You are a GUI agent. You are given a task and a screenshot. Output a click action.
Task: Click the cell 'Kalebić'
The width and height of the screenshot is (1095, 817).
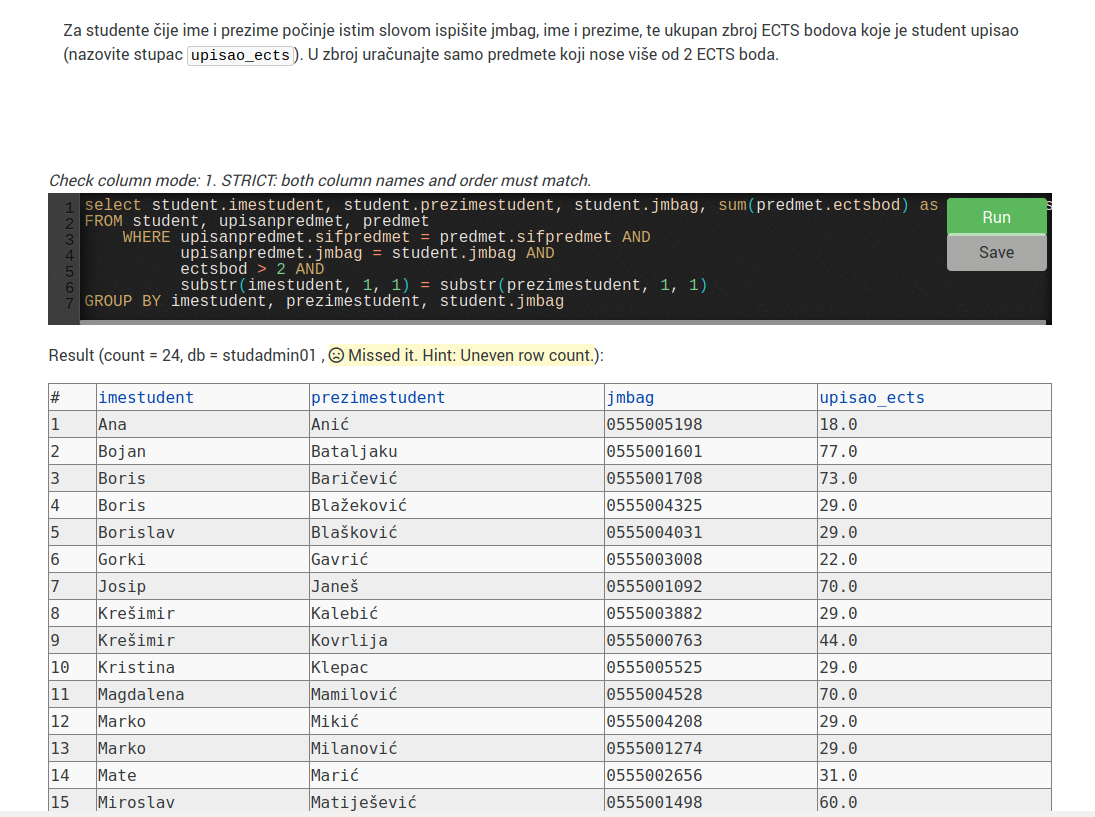point(457,614)
